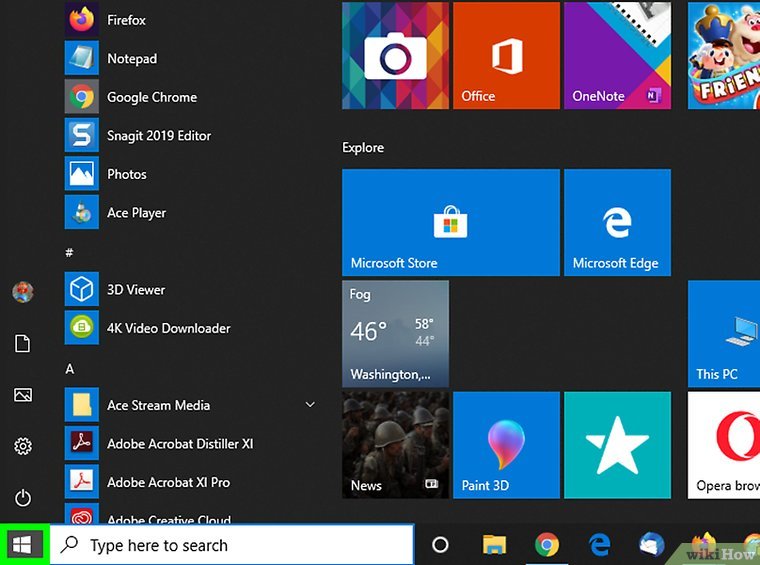Open Snagit 2019 Editor
Screen dimensions: 760x565
point(159,136)
